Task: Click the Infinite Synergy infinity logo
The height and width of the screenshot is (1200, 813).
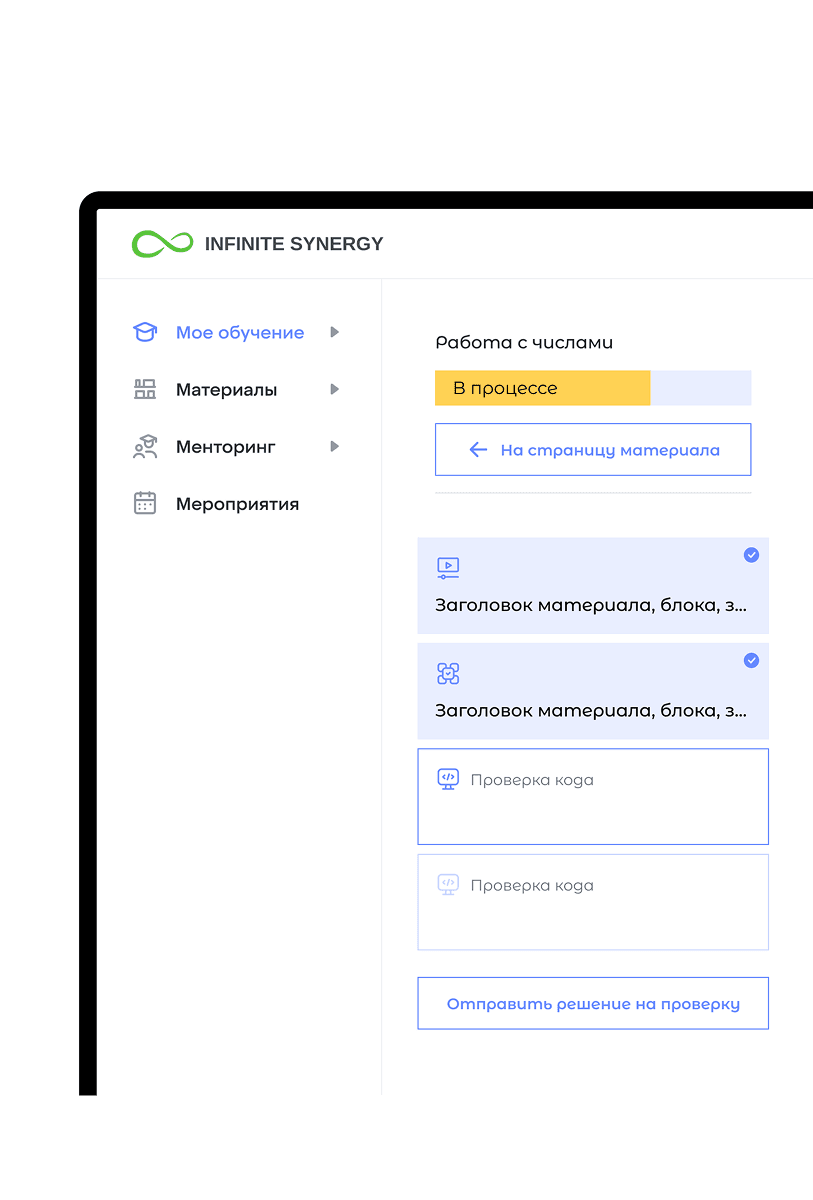Action: coord(161,244)
